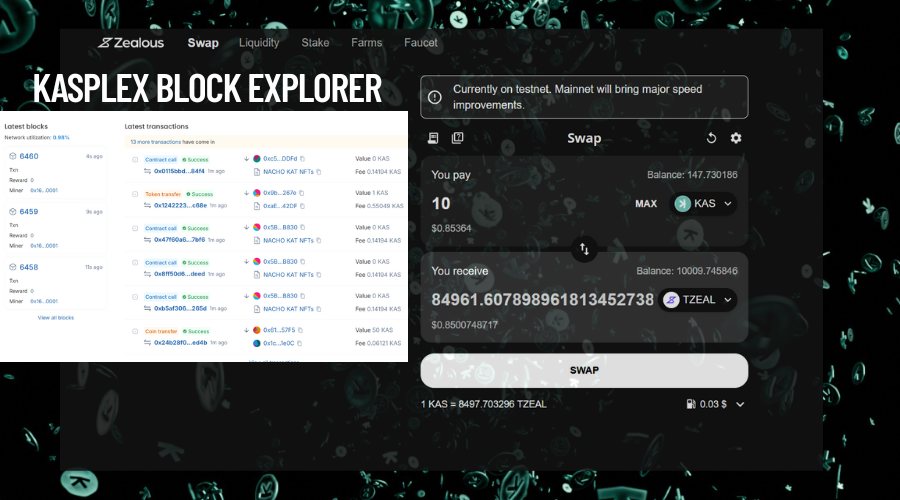The height and width of the screenshot is (500, 900).
Task: Click avatar icon of 0x1c...1e0C
Action: click(x=257, y=344)
